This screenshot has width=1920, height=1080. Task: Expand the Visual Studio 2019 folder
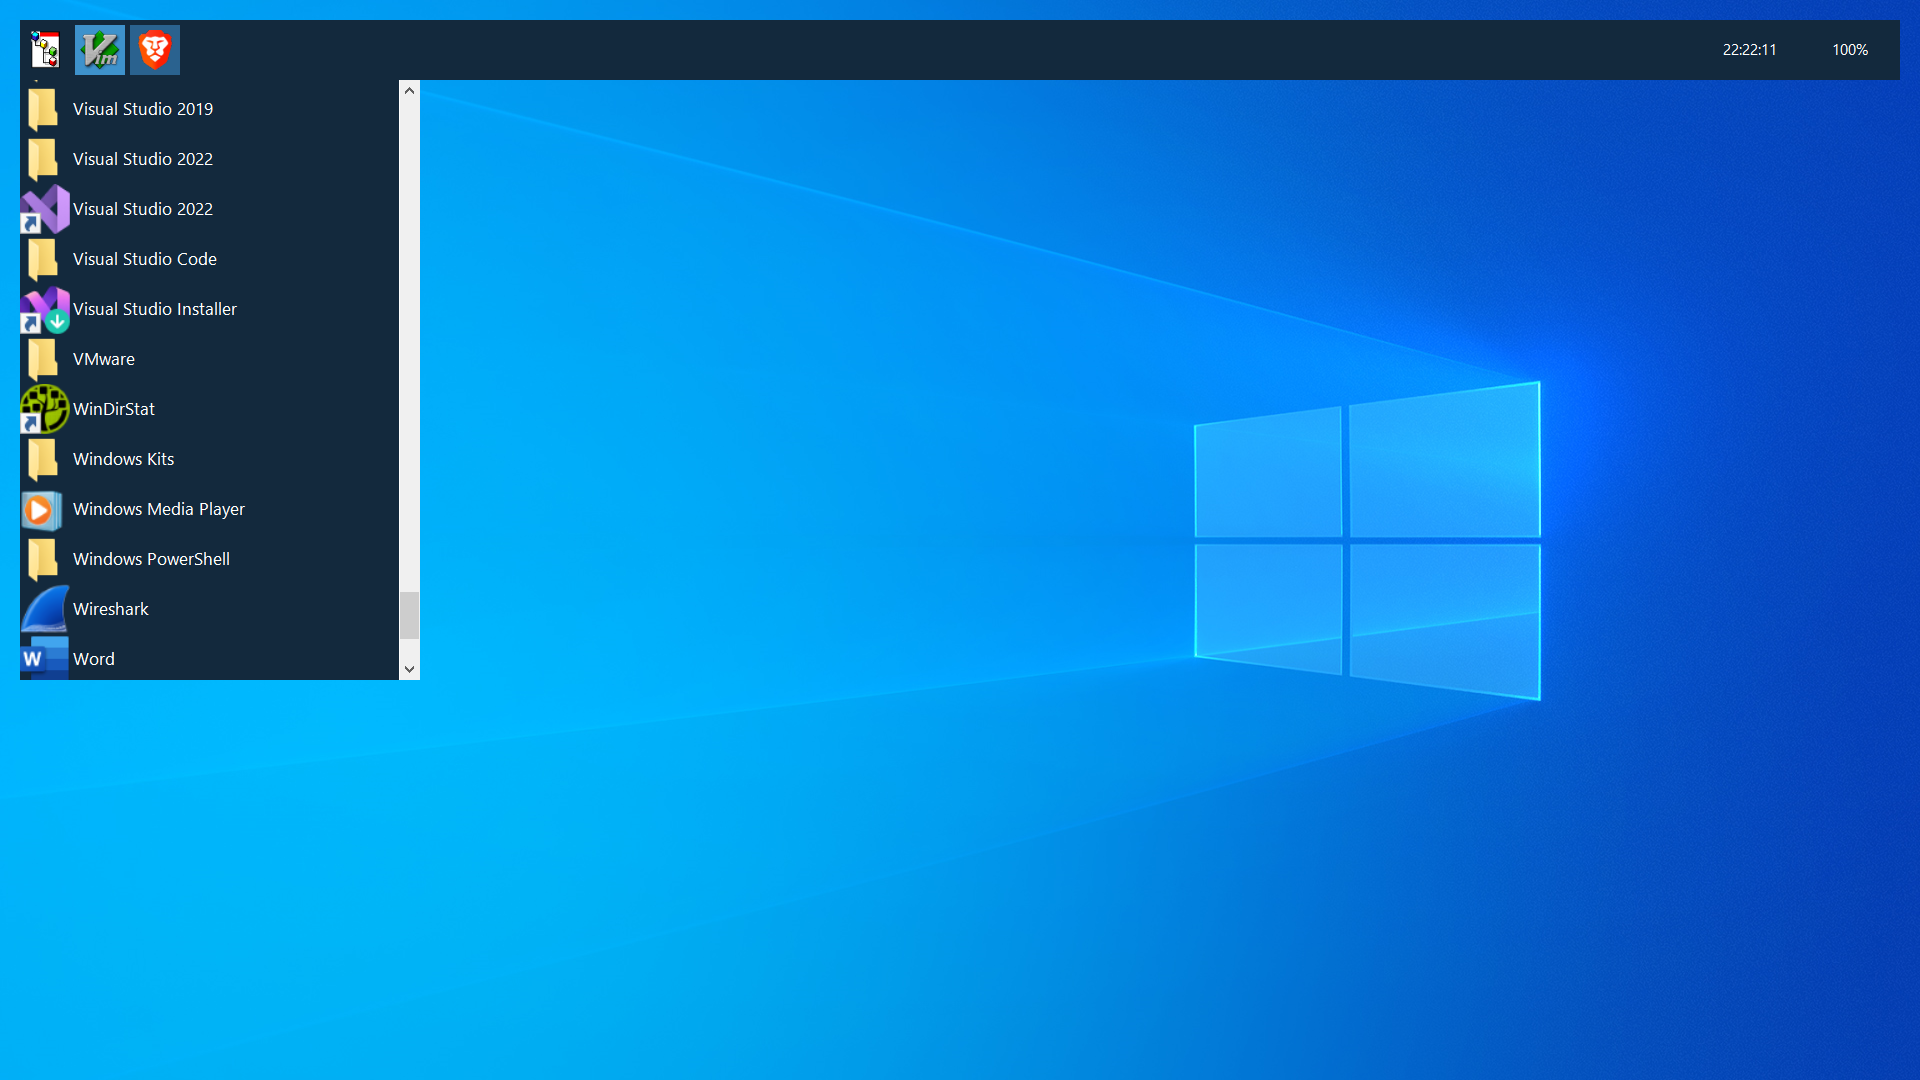[x=142, y=109]
